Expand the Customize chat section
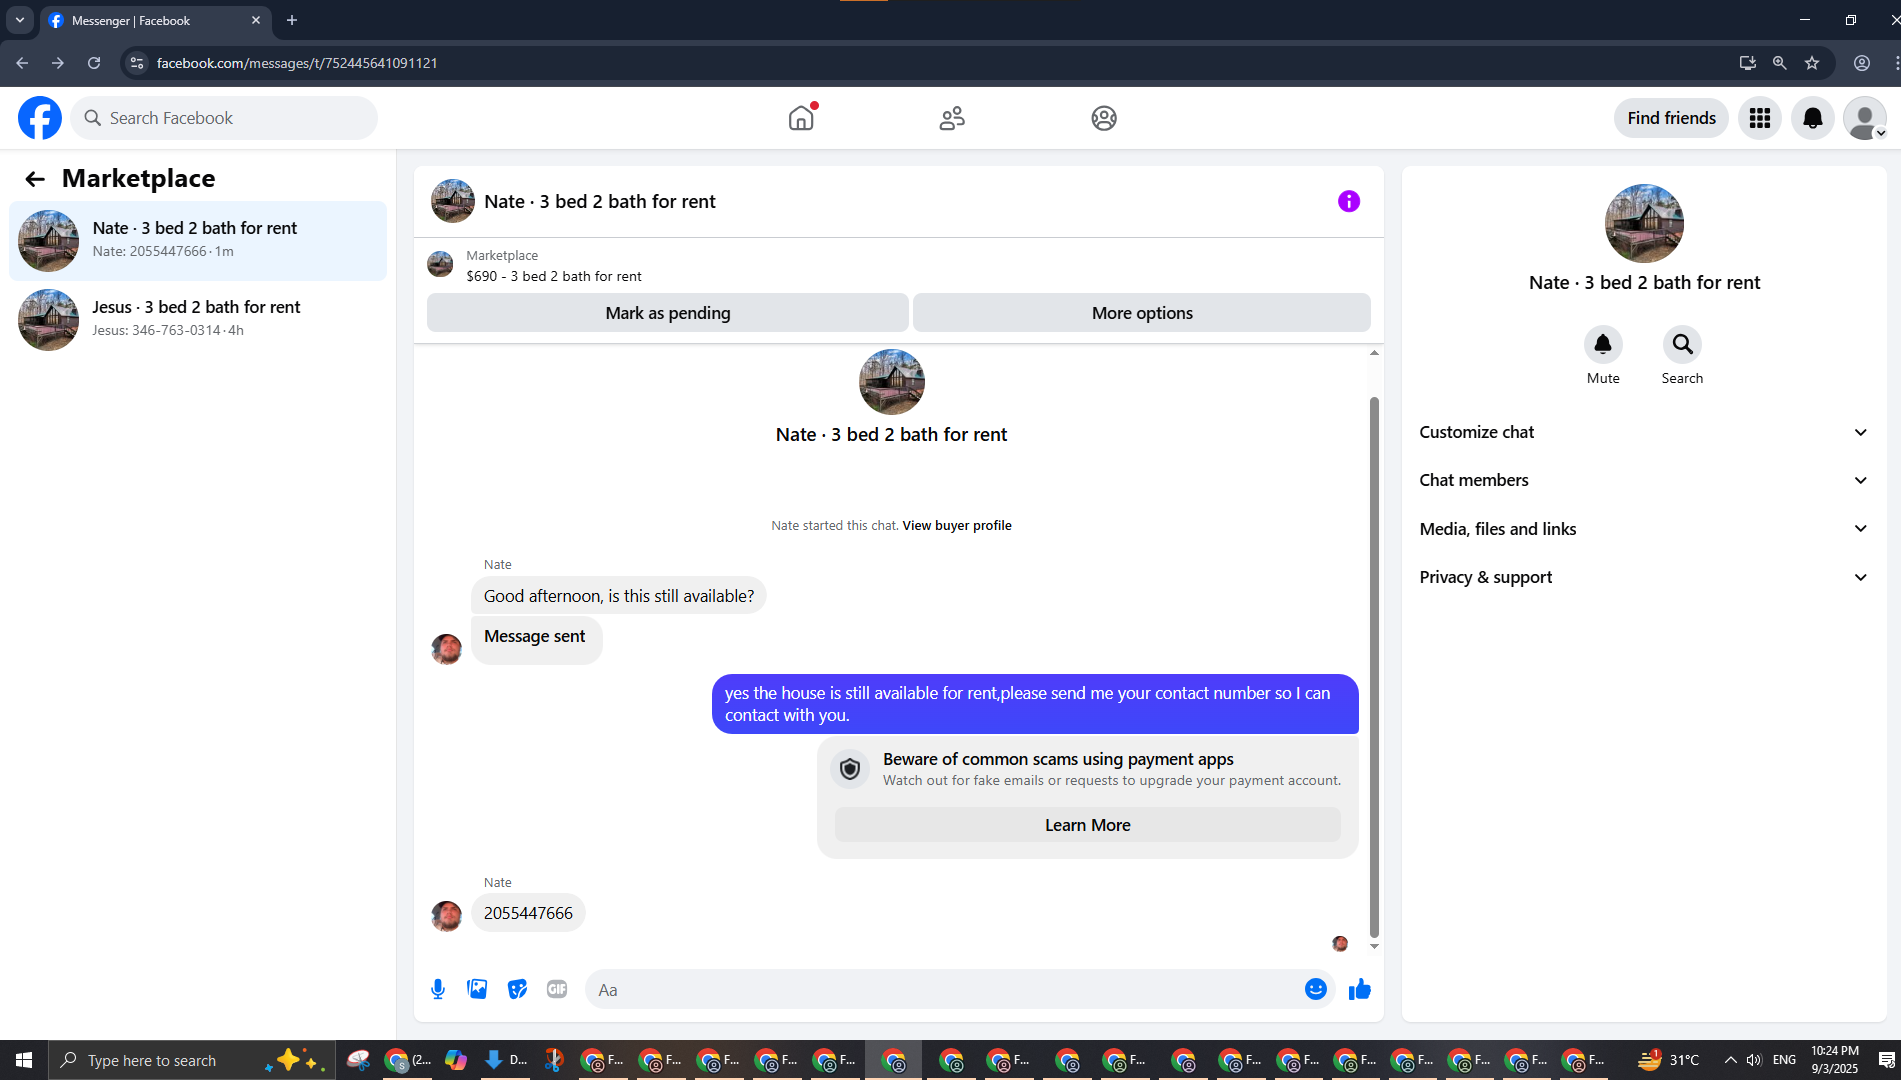The height and width of the screenshot is (1080, 1901). coord(1644,432)
